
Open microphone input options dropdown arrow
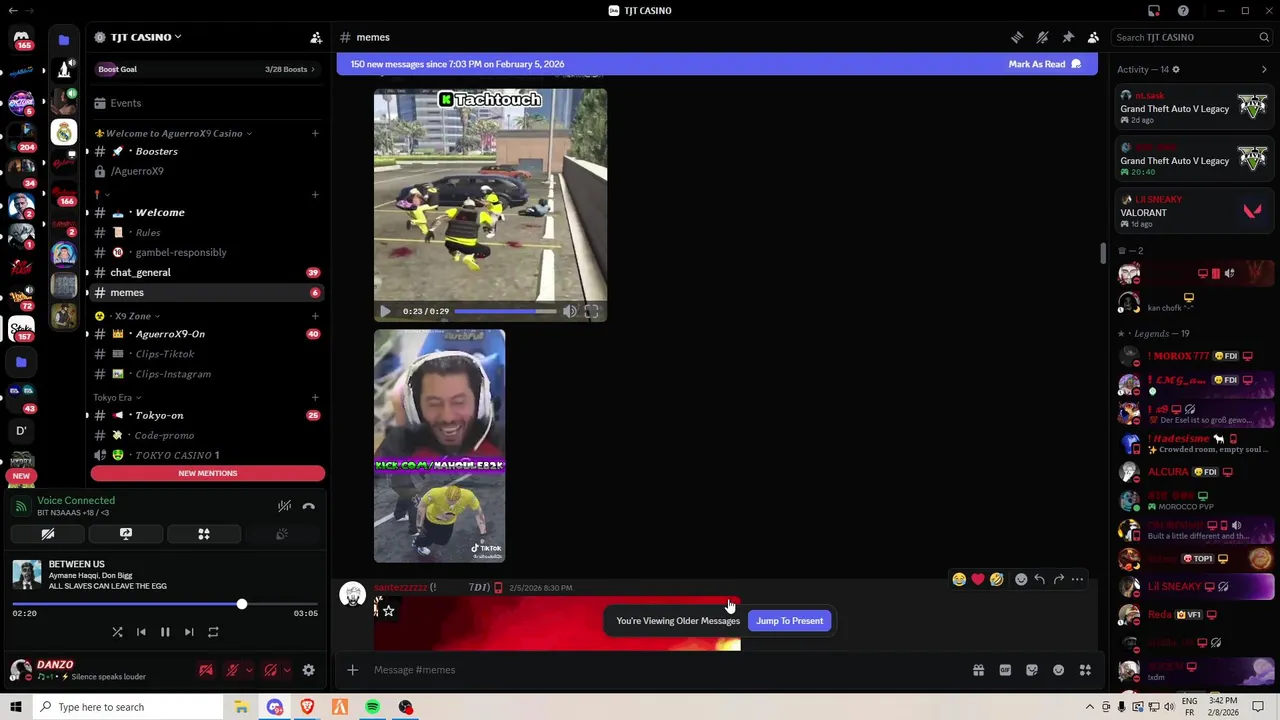(x=248, y=670)
